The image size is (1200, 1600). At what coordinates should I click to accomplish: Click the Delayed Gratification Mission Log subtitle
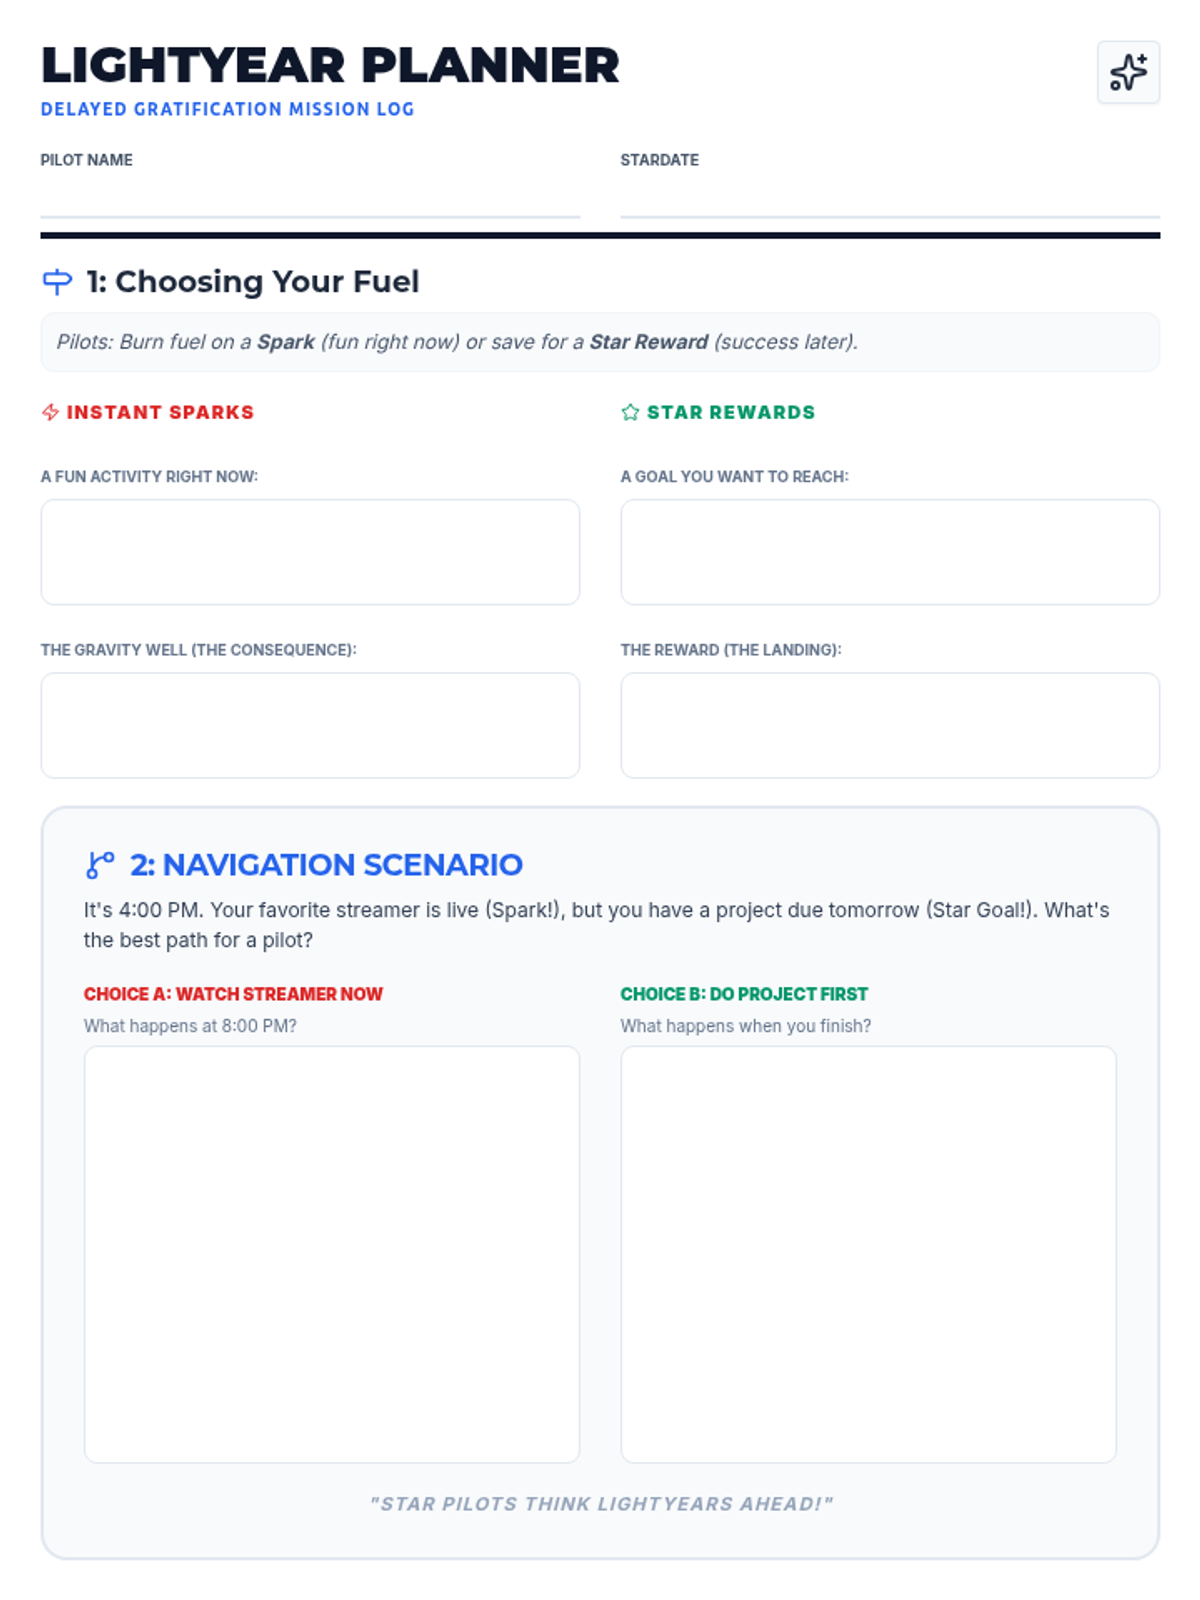[227, 109]
